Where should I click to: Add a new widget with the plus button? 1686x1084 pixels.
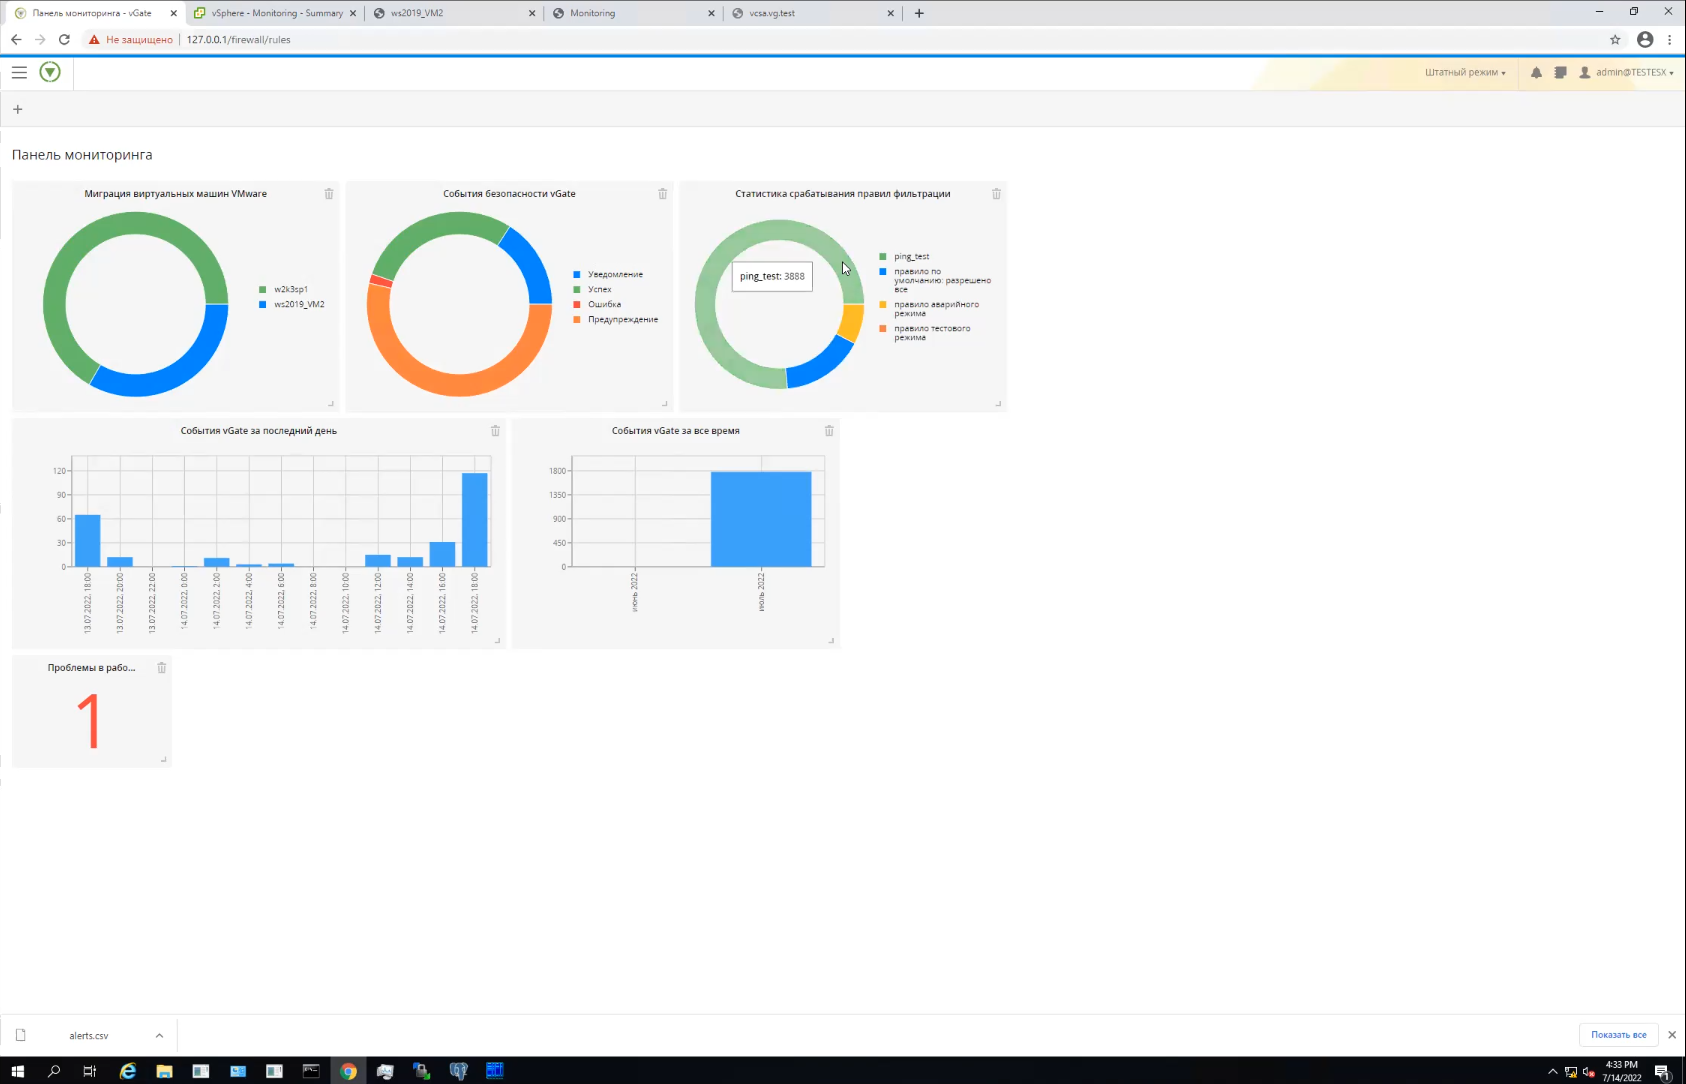tap(18, 109)
